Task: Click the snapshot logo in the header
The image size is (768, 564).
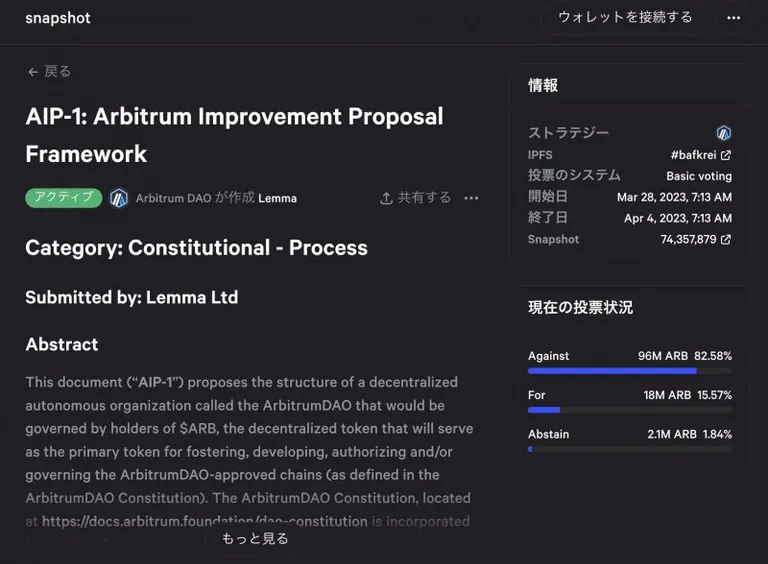Action: tap(58, 18)
